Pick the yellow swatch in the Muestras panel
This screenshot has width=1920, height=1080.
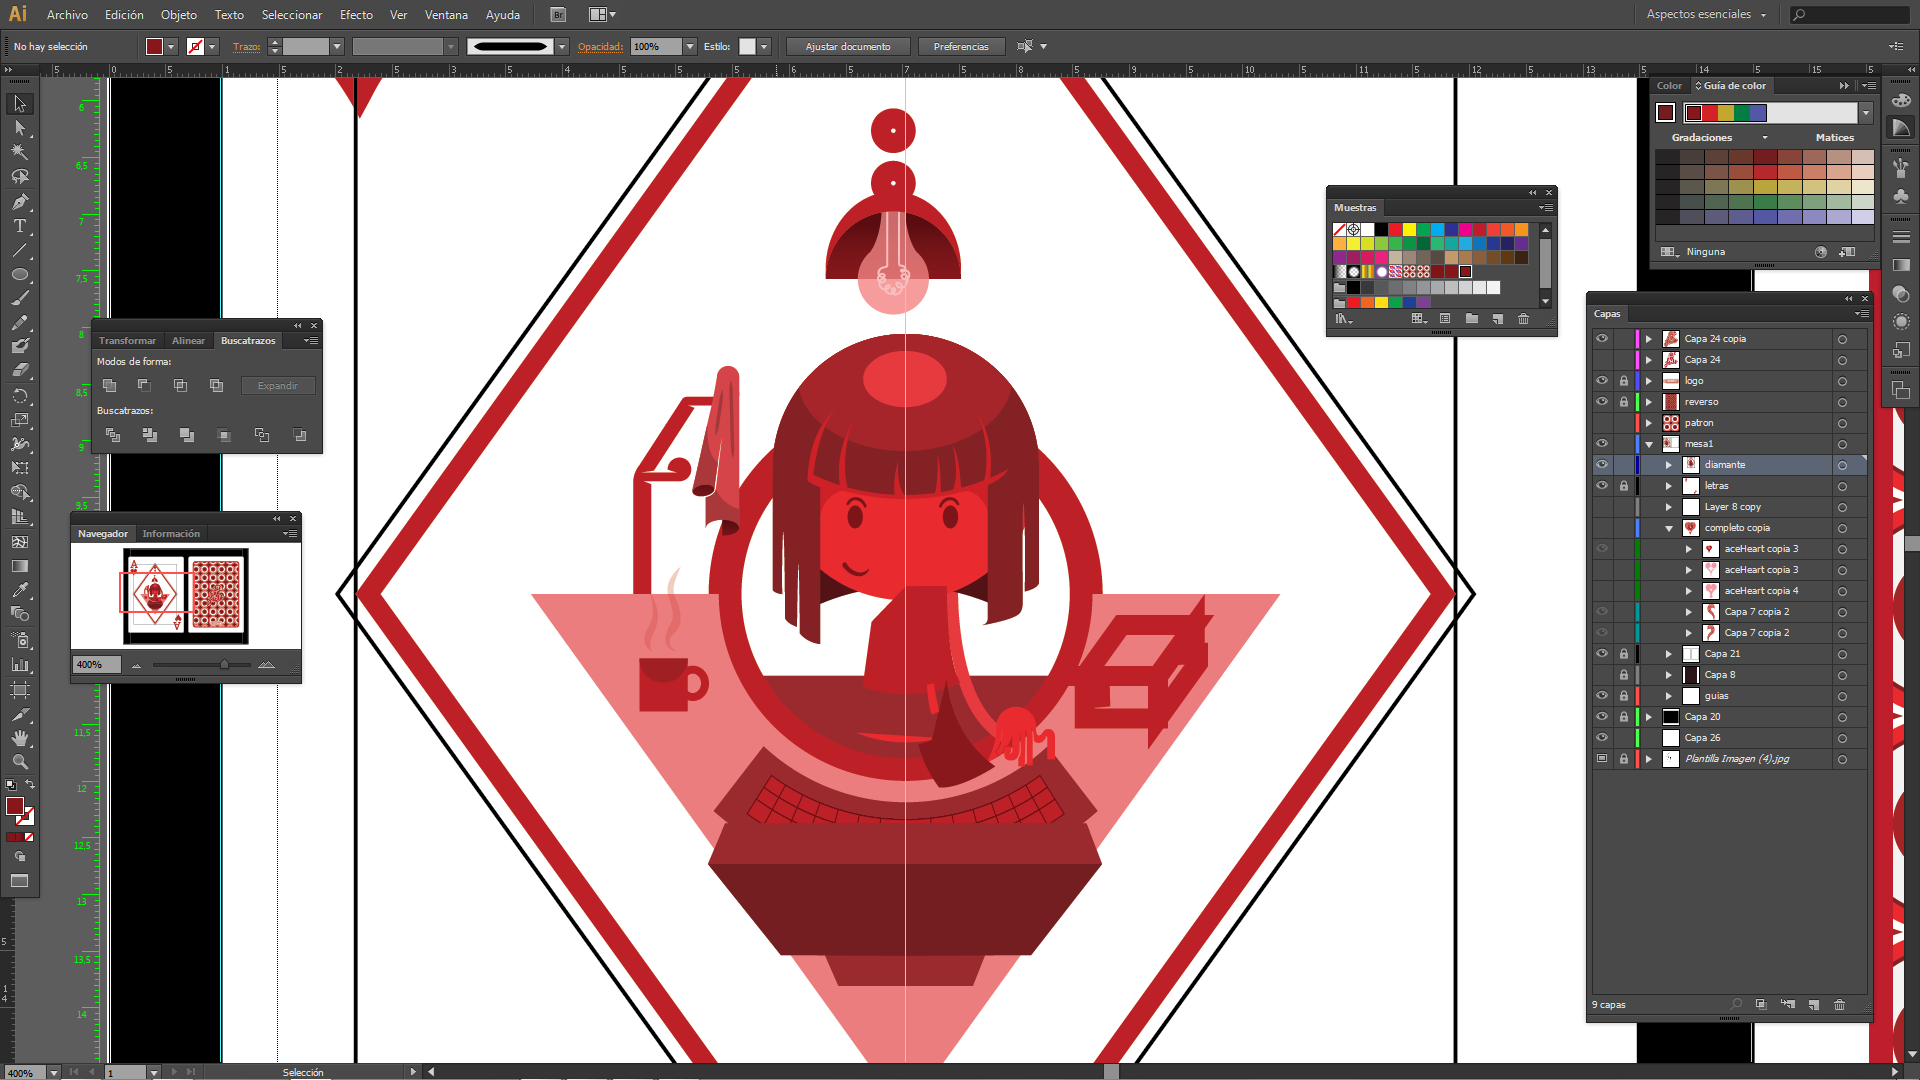[1409, 230]
